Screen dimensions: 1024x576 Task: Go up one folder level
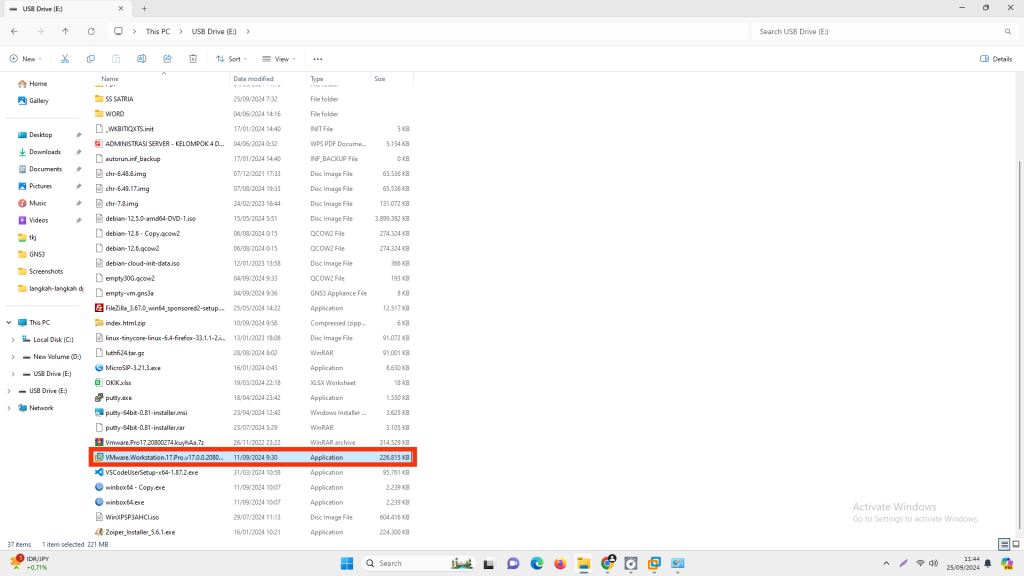[64, 31]
